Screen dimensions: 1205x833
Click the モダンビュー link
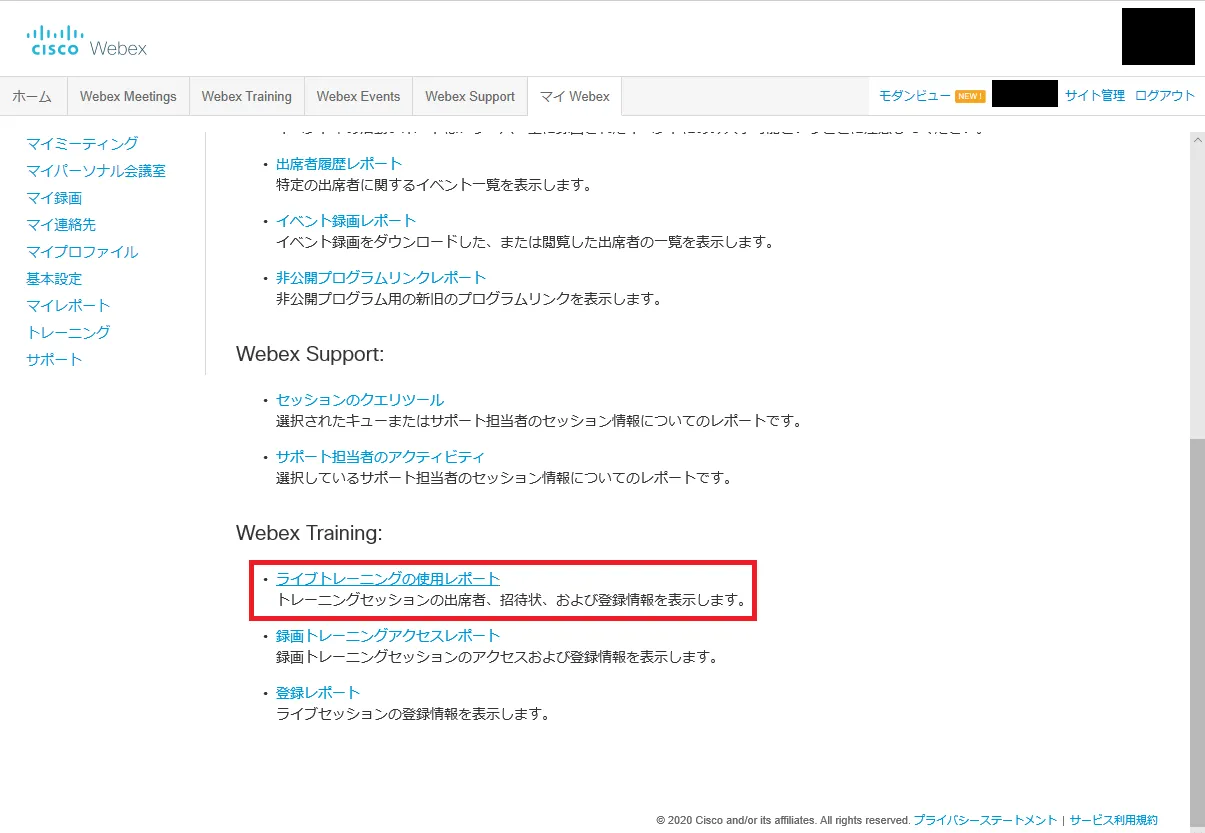[x=914, y=96]
